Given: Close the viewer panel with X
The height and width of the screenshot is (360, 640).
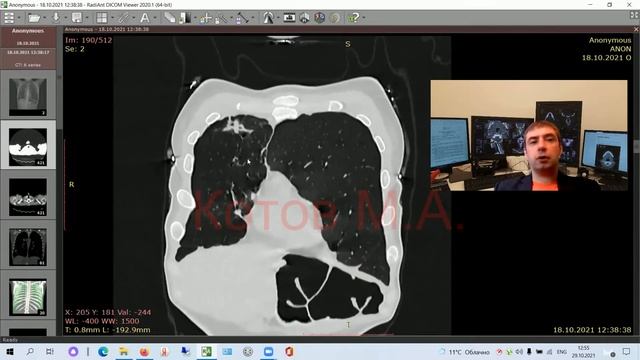Looking at the screenshot, I should tap(636, 29).
